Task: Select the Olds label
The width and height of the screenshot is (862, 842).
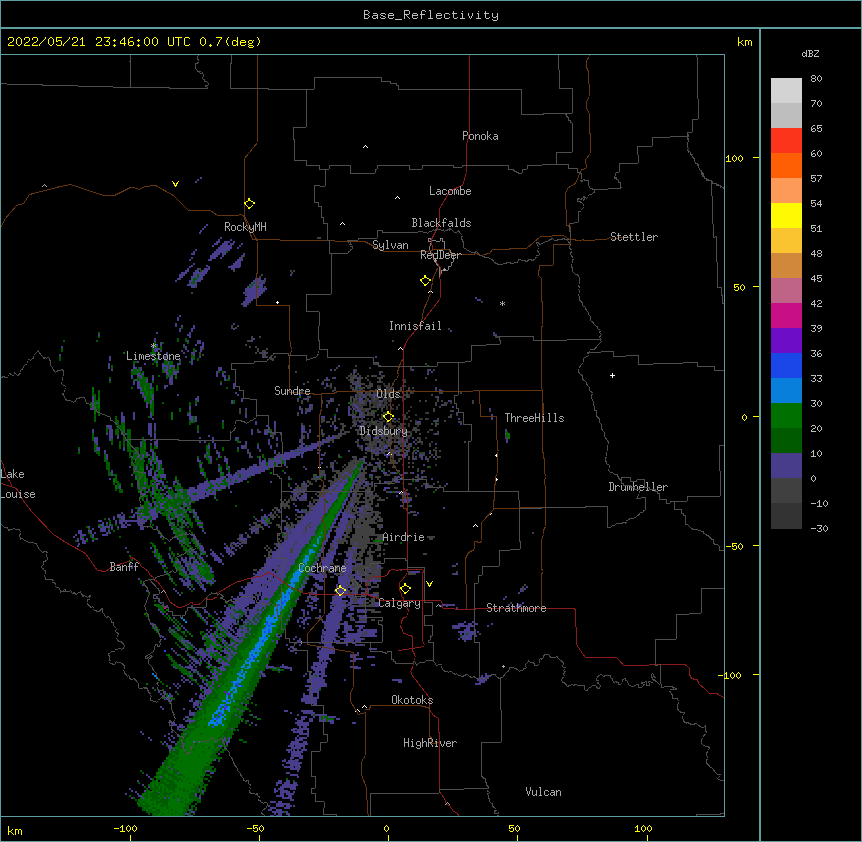Action: [x=388, y=394]
